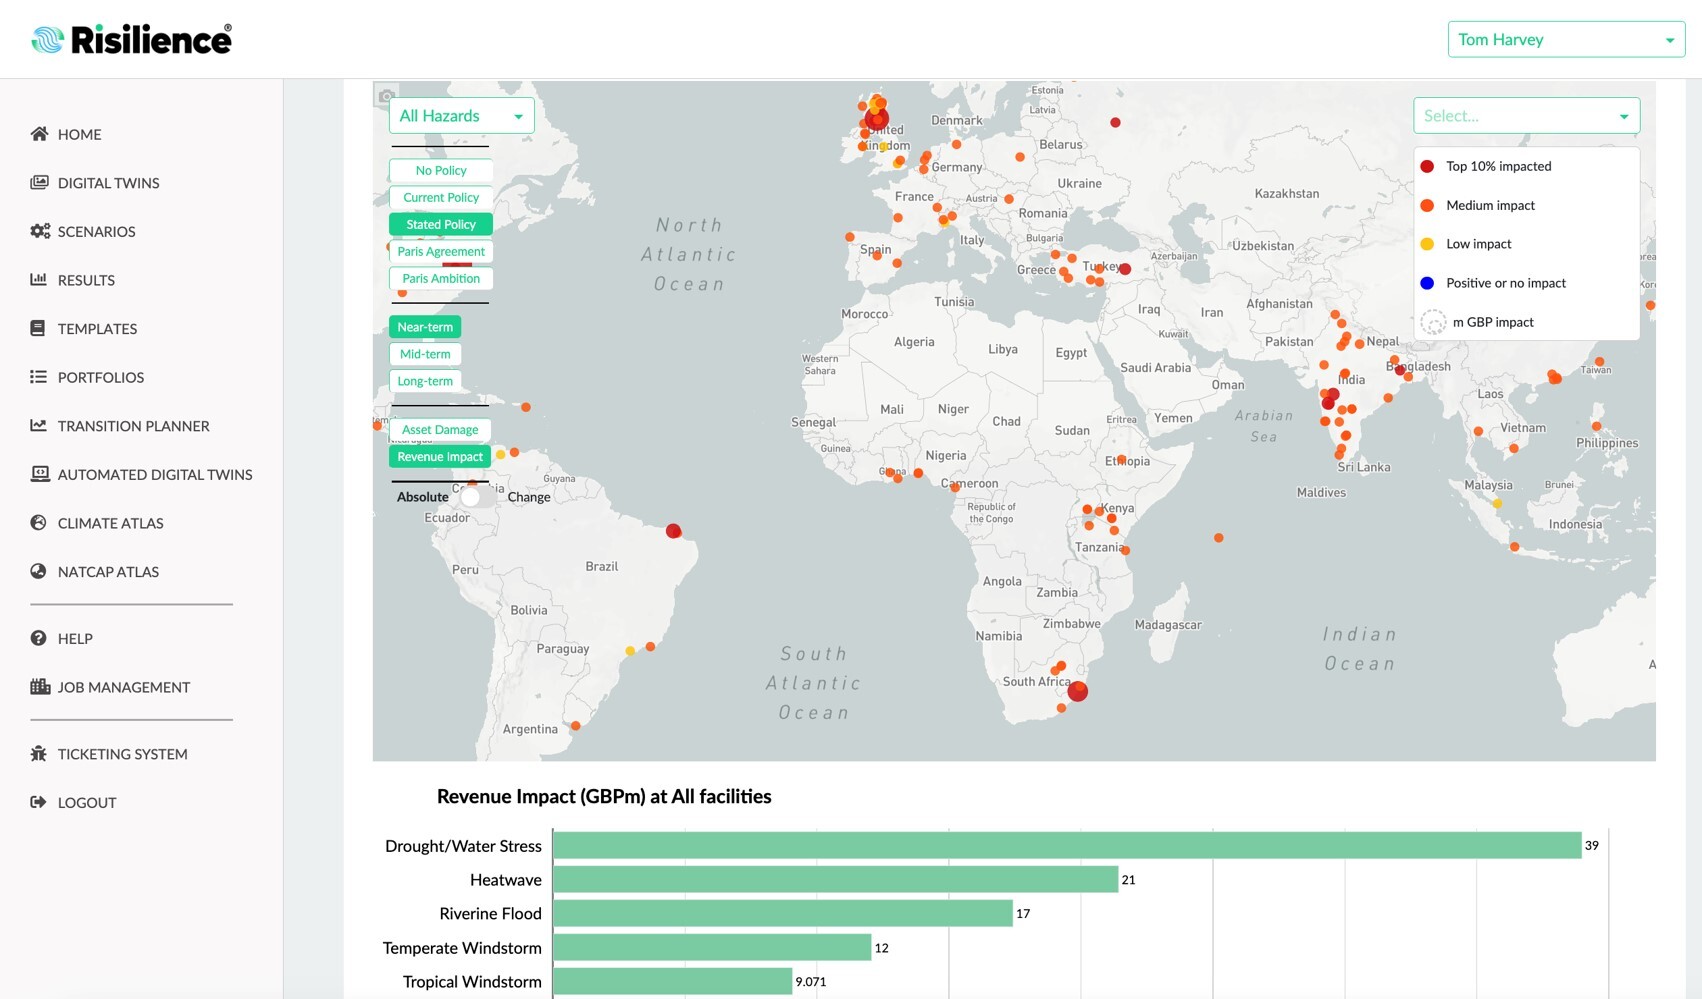Click the Scenarios gears icon

pos(39,231)
